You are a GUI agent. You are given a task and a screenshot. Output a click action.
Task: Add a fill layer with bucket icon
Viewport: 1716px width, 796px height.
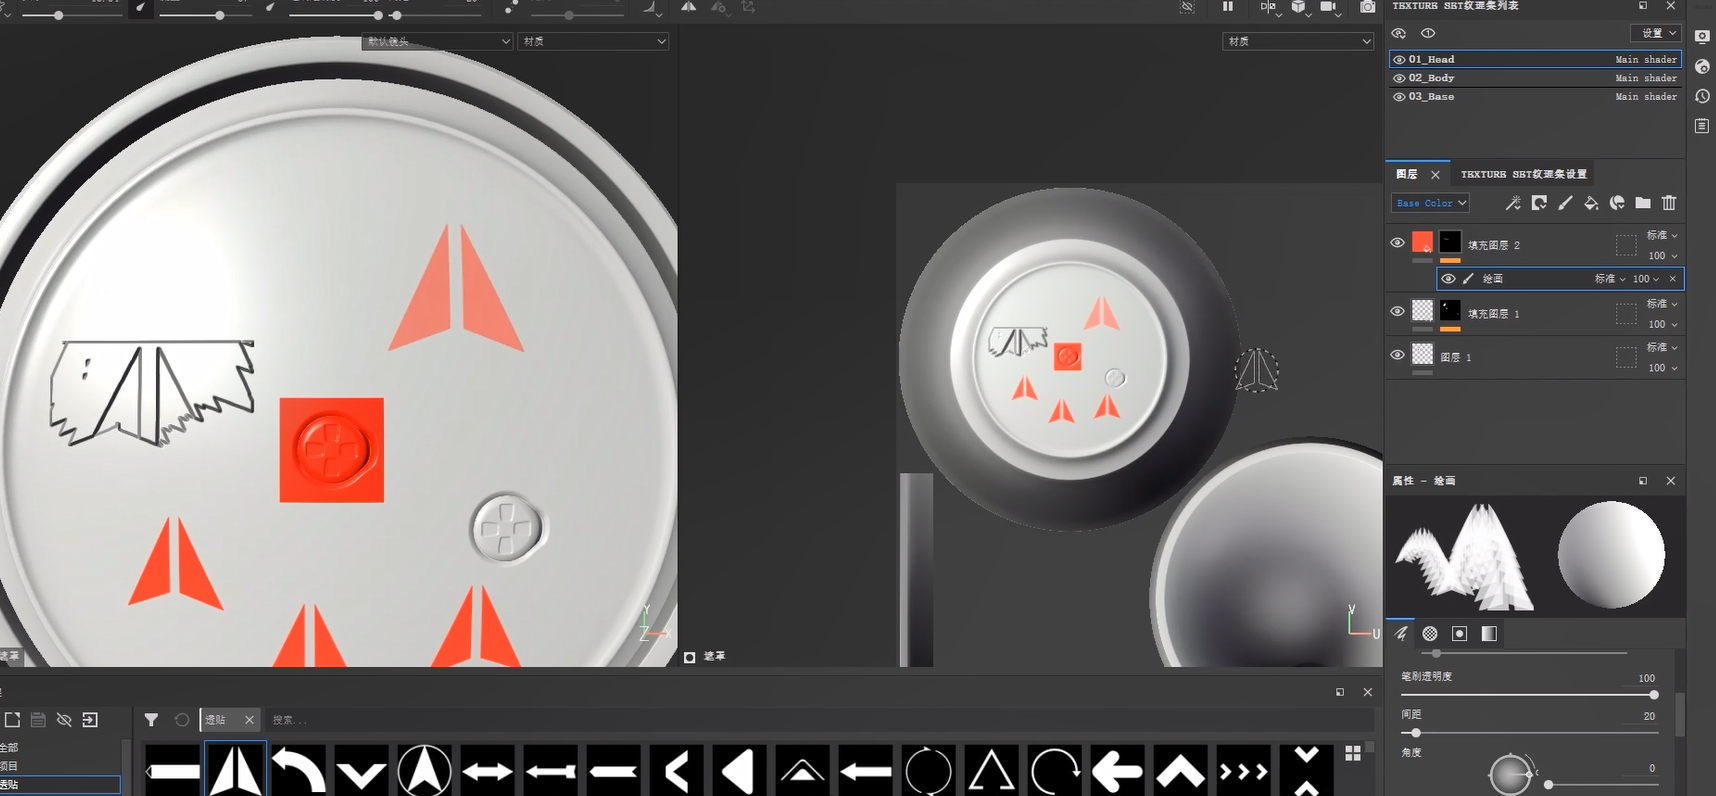pos(1591,203)
